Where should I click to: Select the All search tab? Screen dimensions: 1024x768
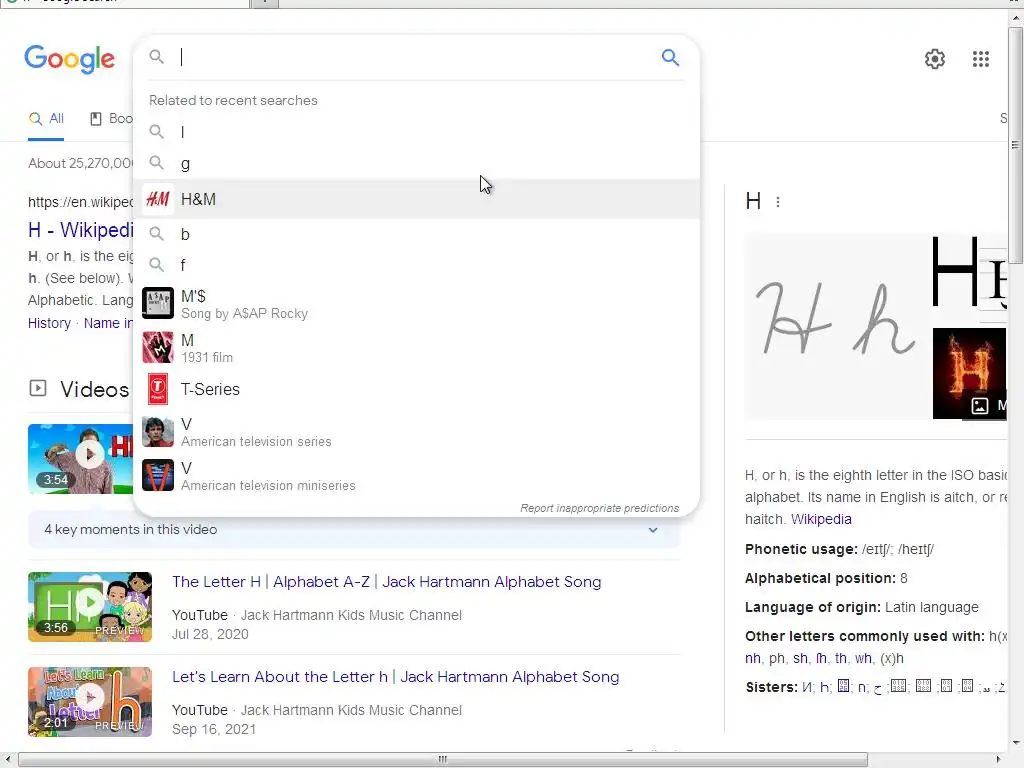point(46,119)
